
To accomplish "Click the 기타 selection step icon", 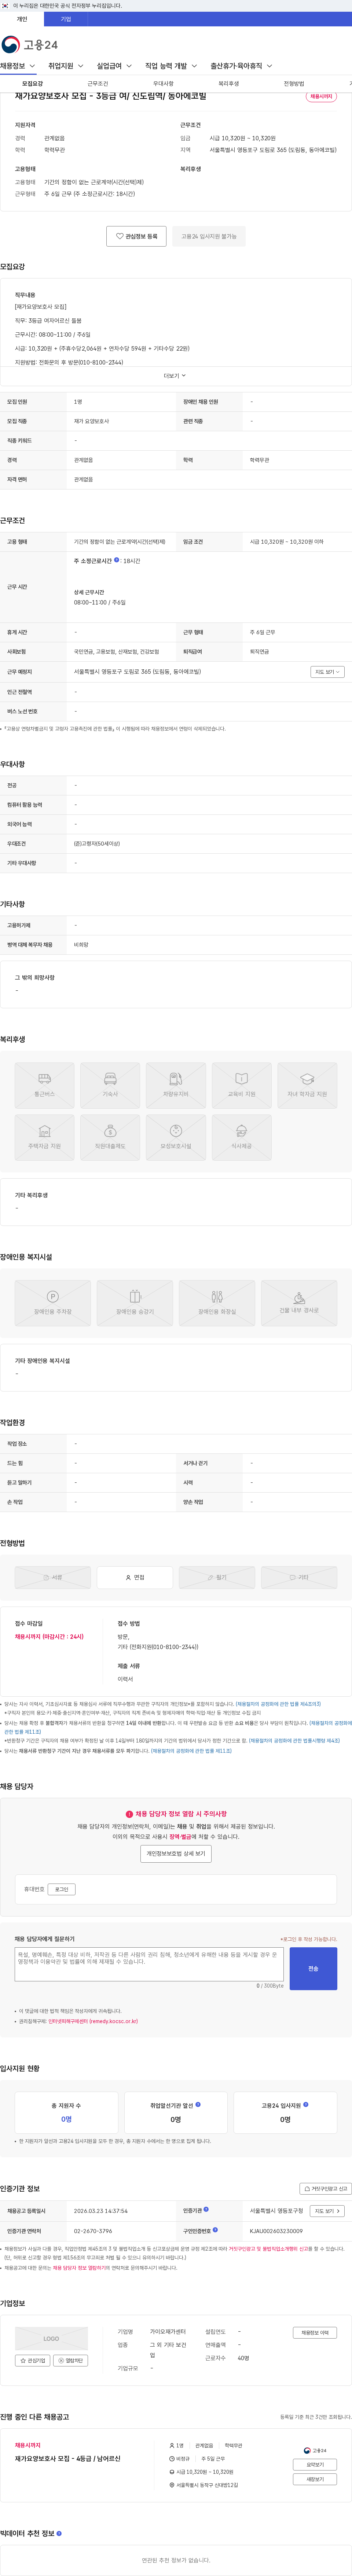I will pos(299,1577).
